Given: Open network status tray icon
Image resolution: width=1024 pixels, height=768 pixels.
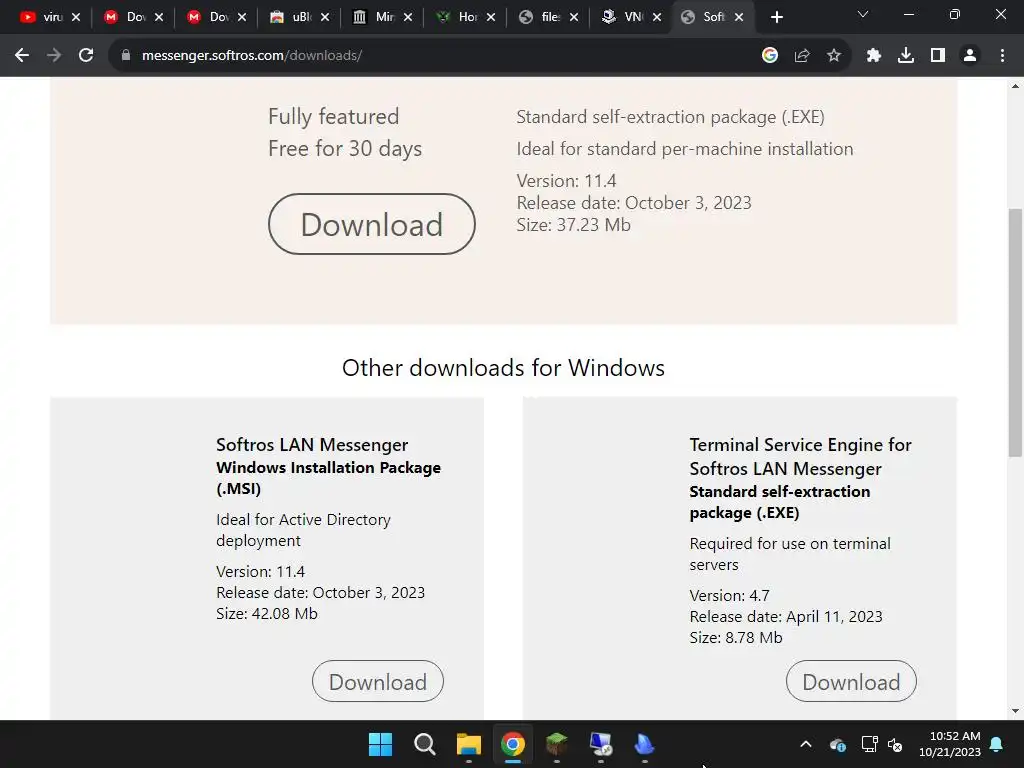Looking at the screenshot, I should point(869,744).
